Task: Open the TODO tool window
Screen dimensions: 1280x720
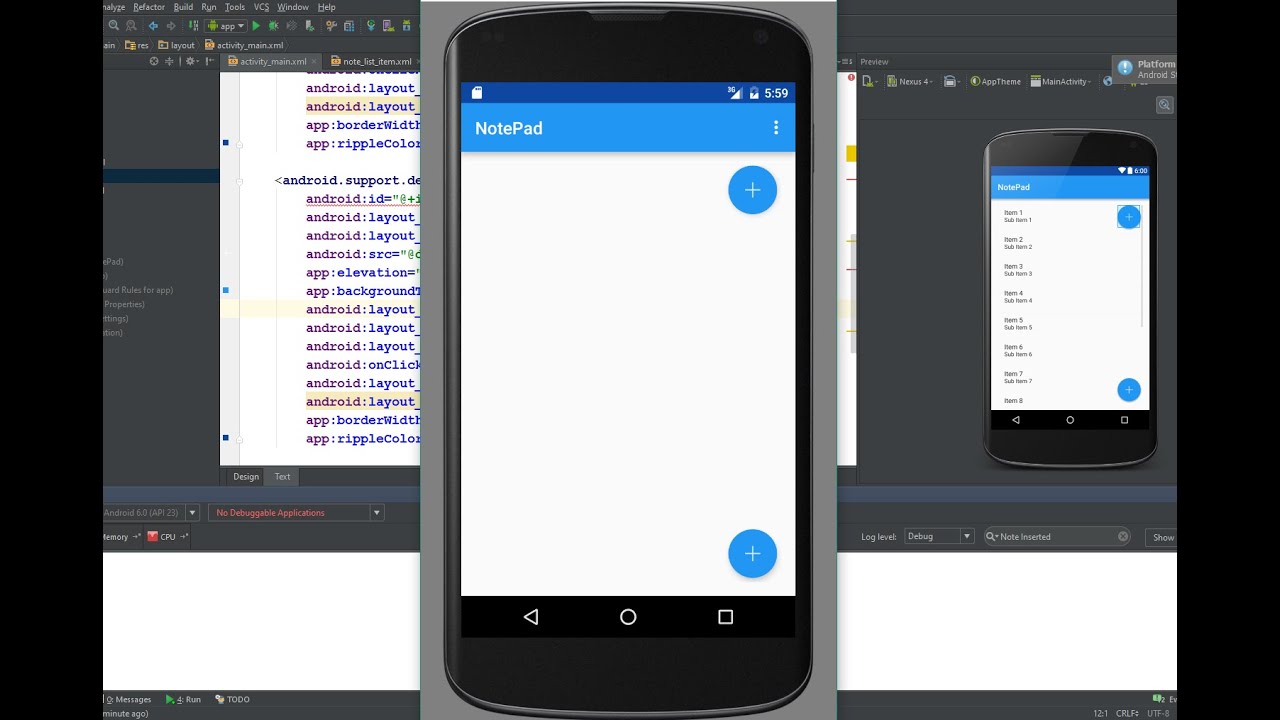Action: click(233, 700)
